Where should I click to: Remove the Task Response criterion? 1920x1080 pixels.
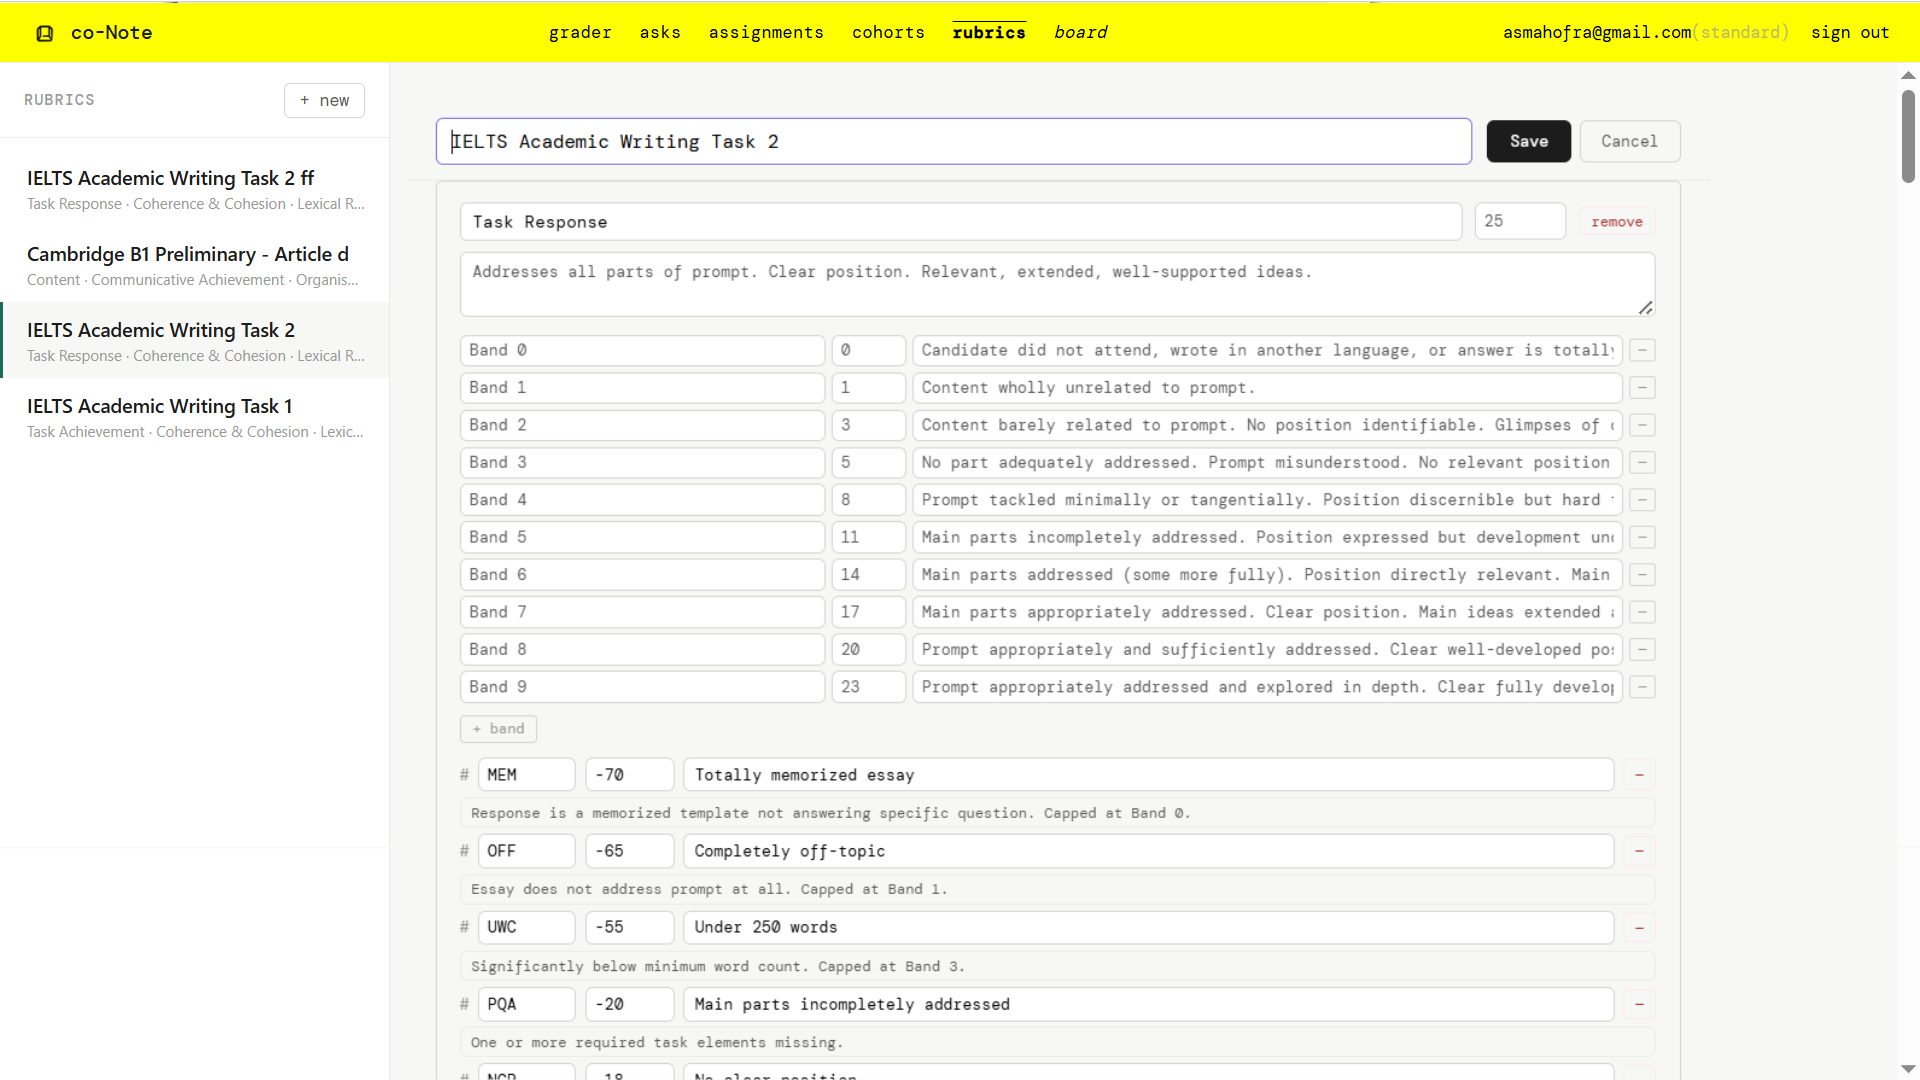pos(1617,222)
